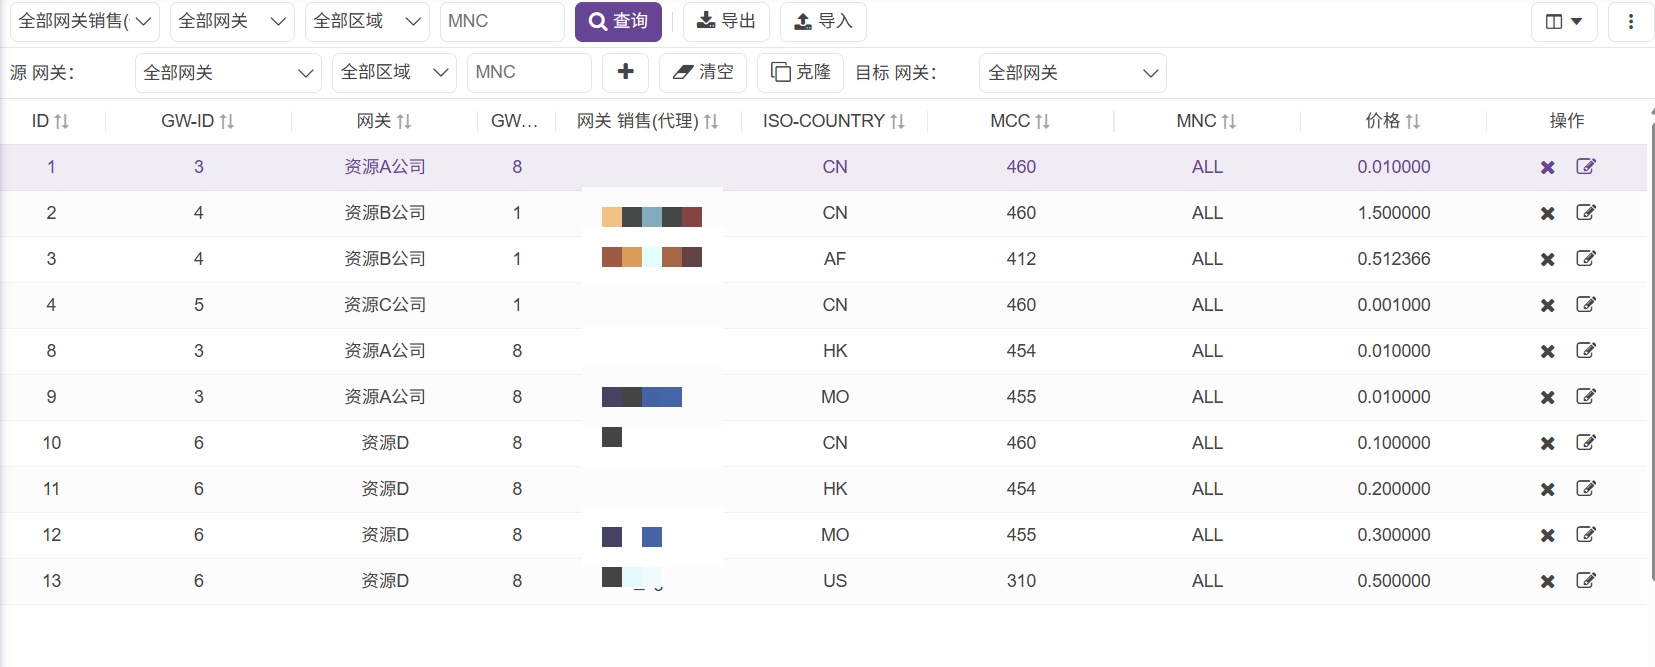This screenshot has height=667, width=1655.
Task: Open the three-dot more options menu
Action: tap(1630, 21)
